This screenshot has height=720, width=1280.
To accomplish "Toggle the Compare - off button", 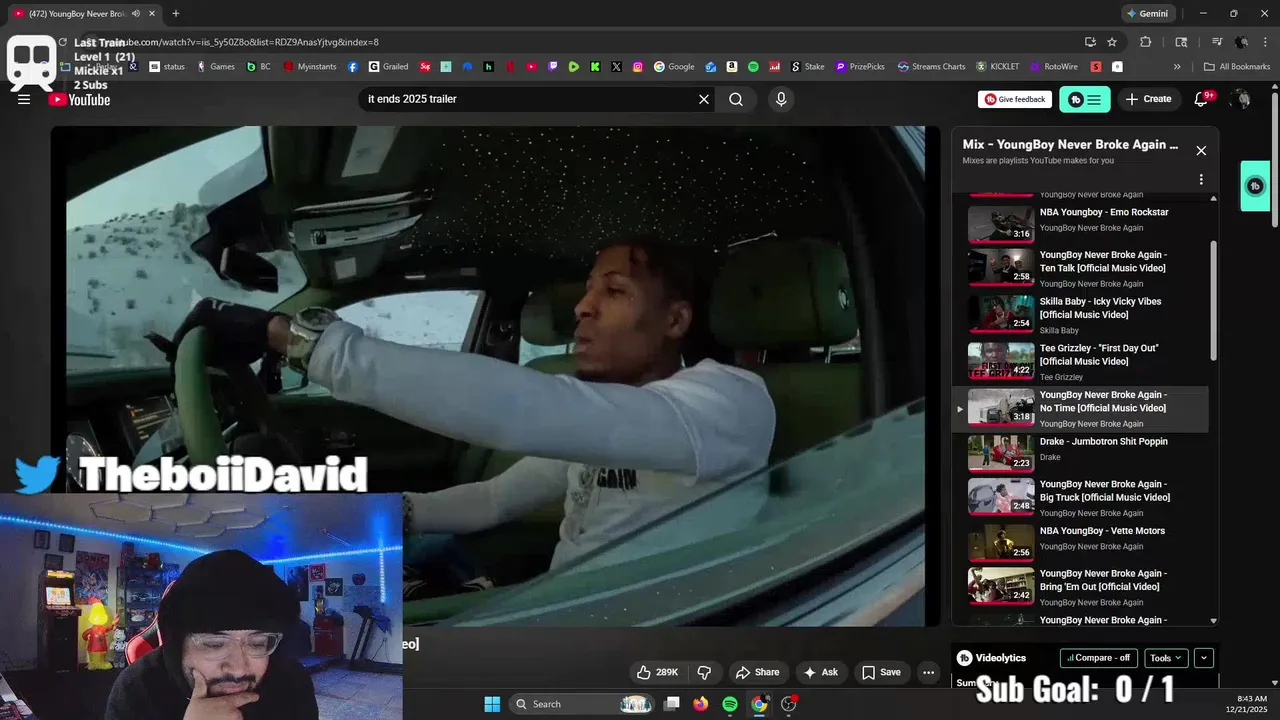I will 1099,658.
